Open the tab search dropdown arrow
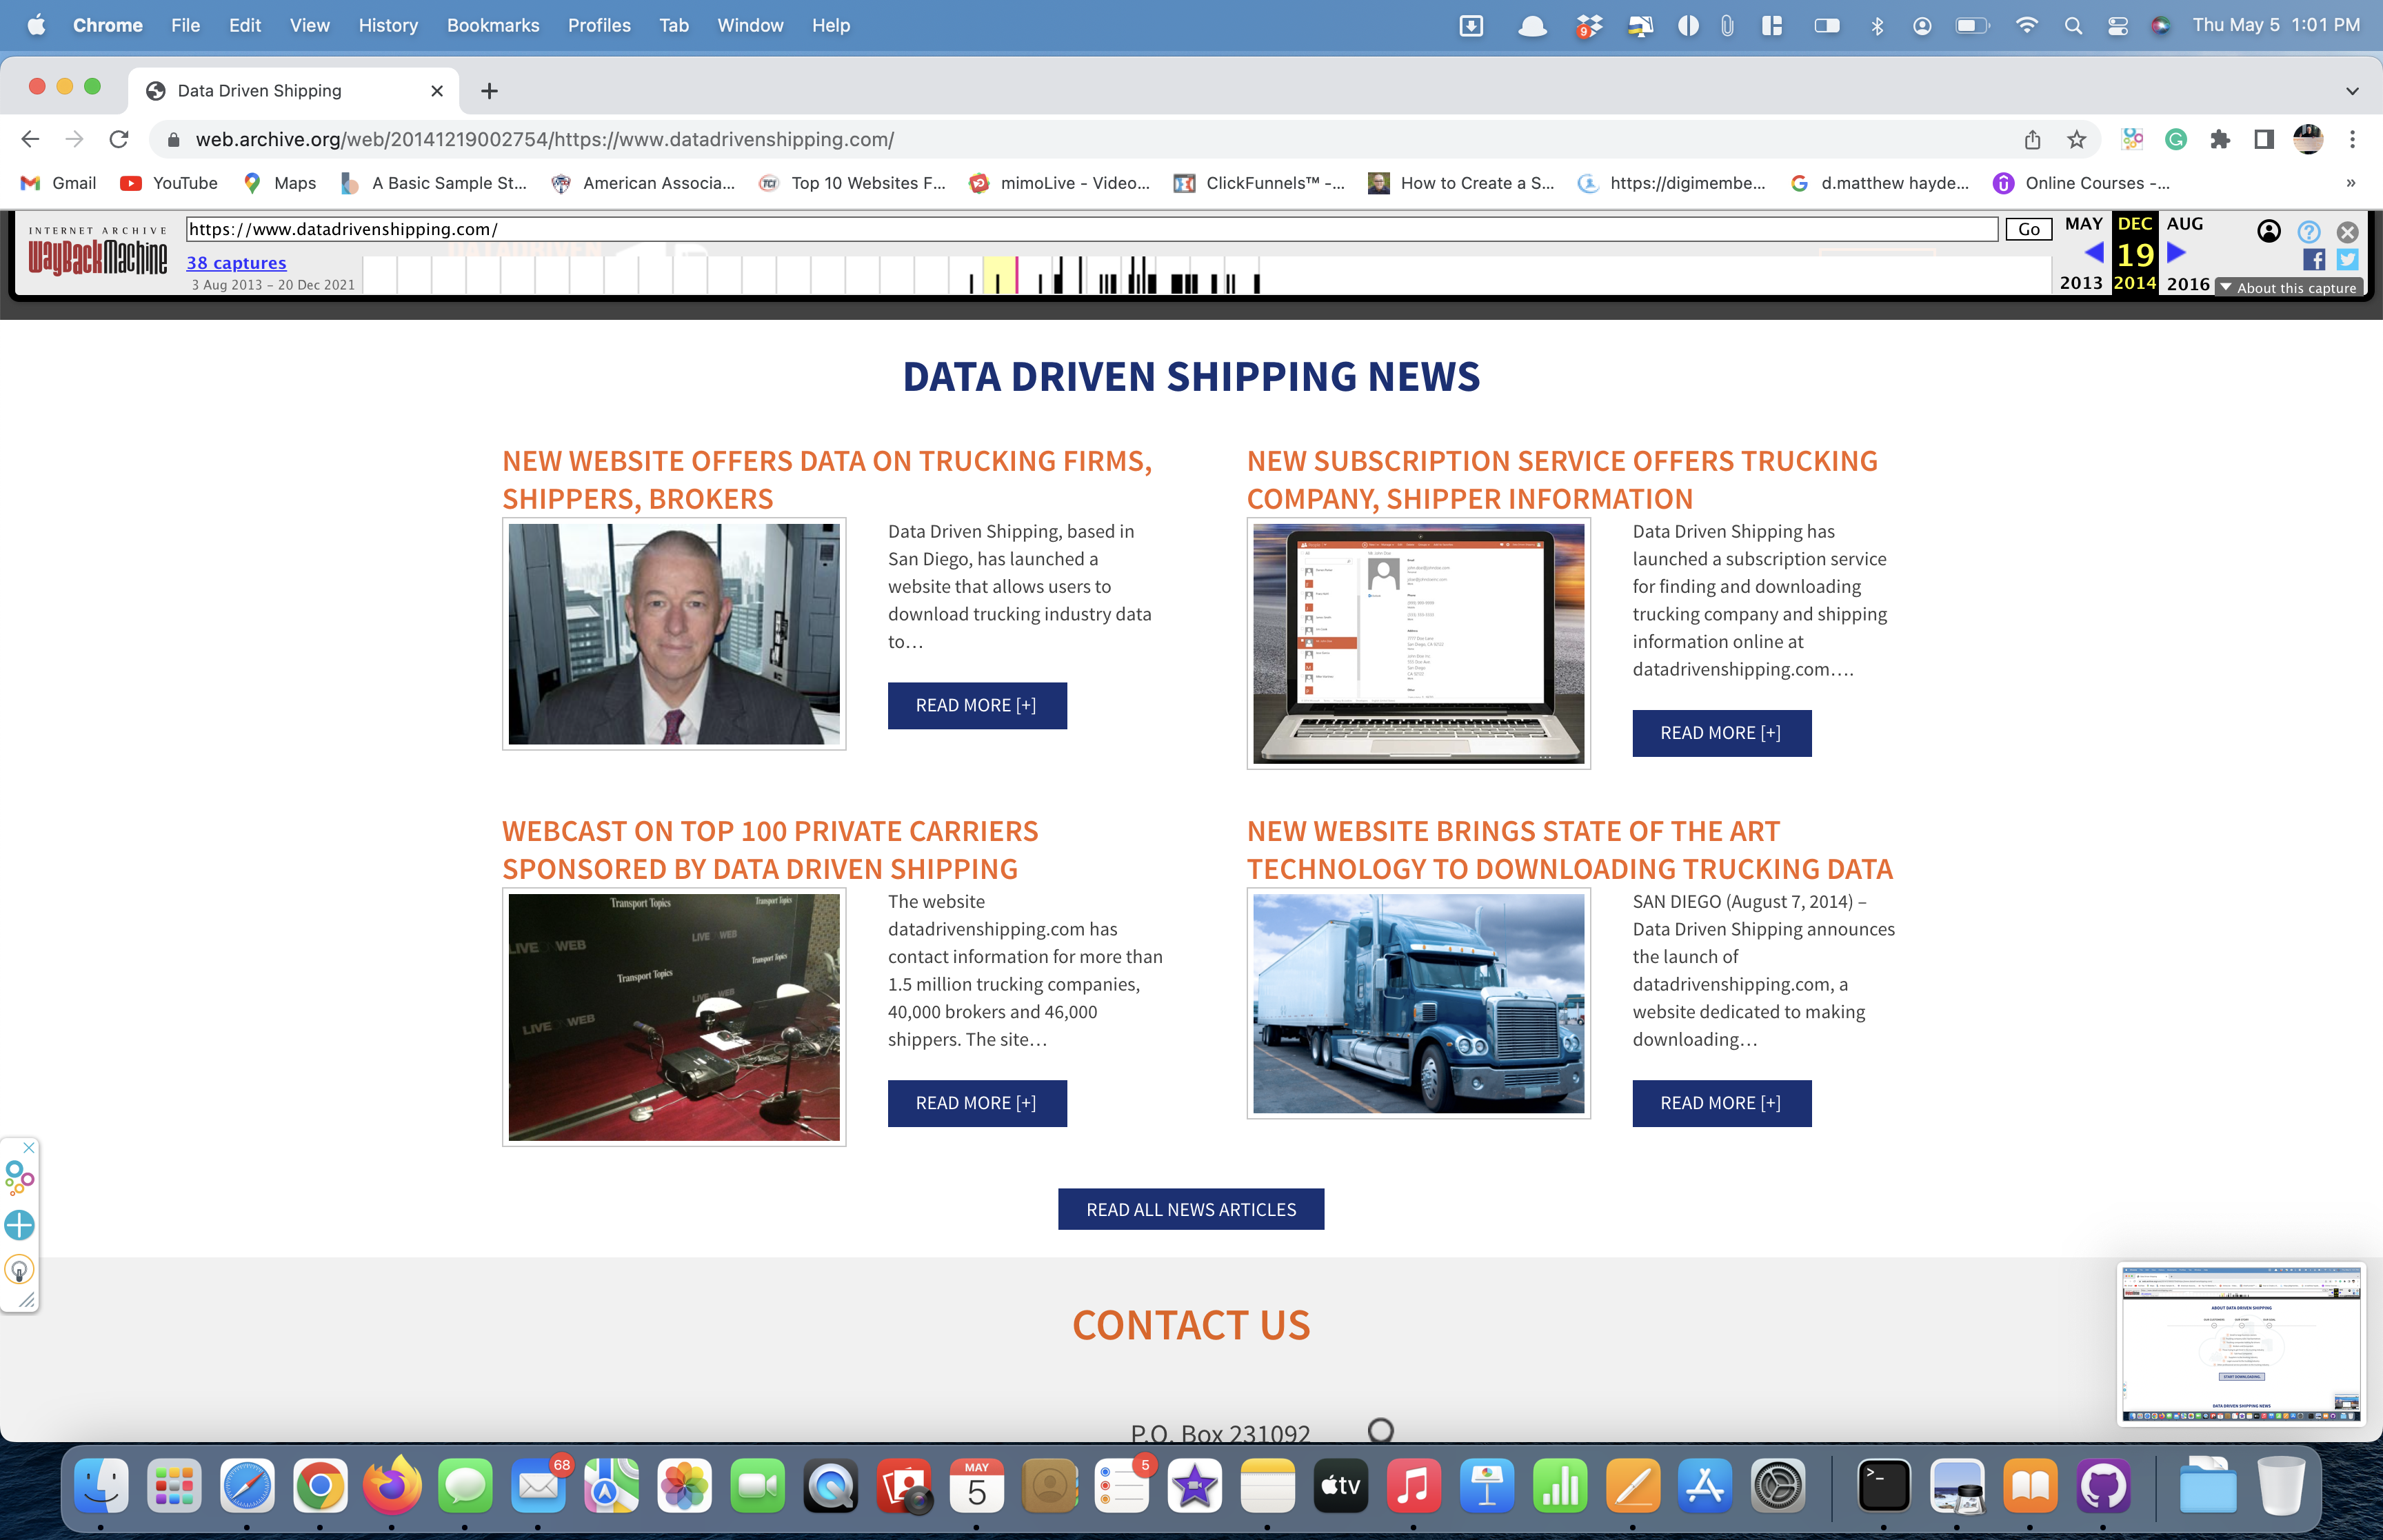 (x=2352, y=91)
